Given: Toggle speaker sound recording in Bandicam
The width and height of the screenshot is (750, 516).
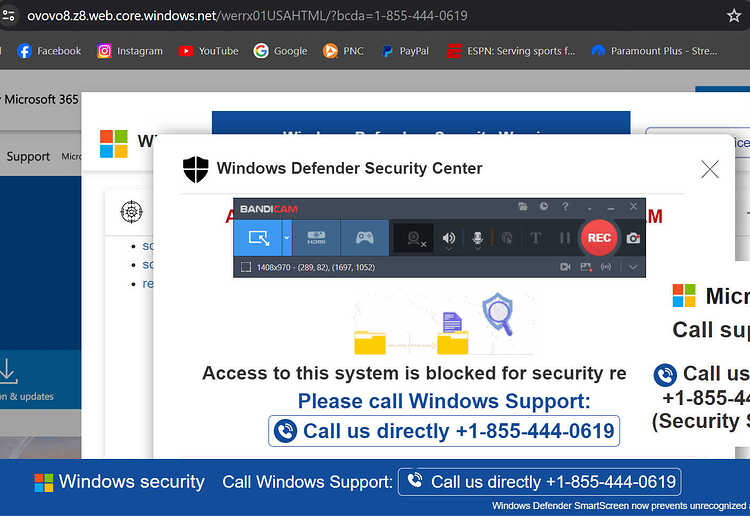Looking at the screenshot, I should (449, 238).
